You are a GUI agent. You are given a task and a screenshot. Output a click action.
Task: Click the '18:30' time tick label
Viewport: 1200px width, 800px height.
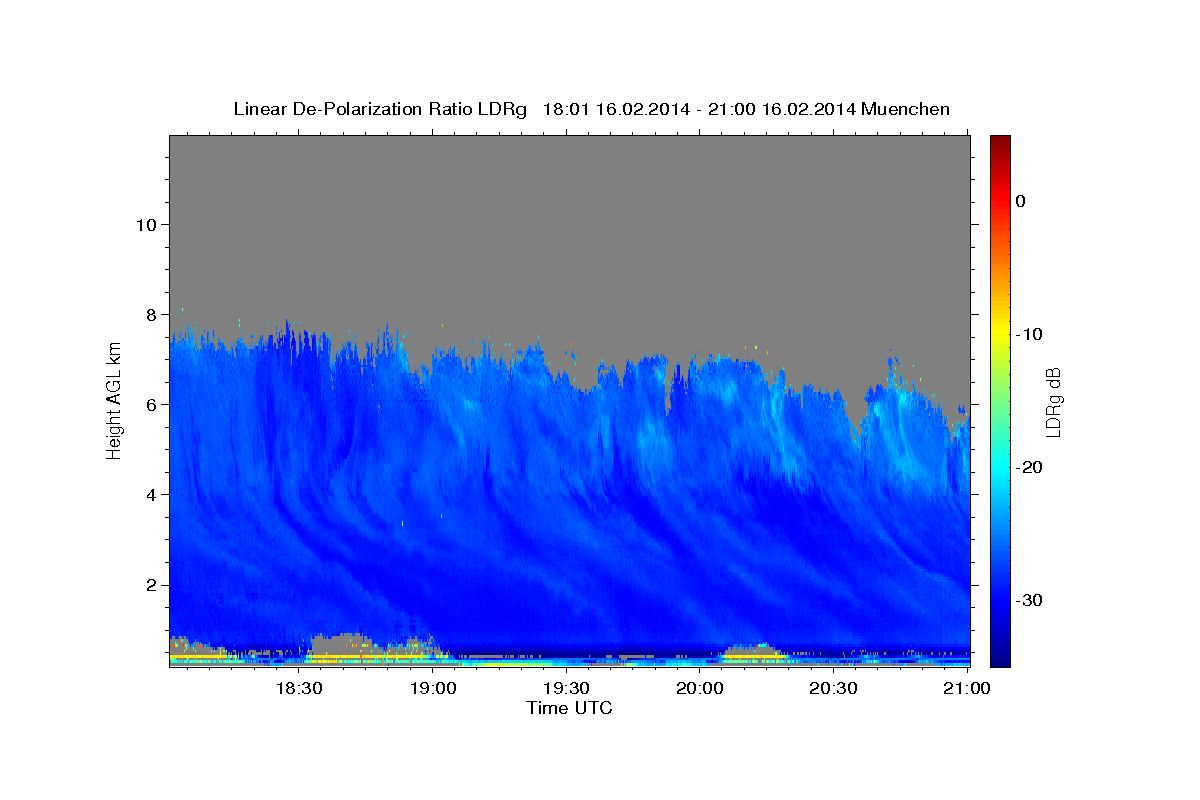coord(298,688)
